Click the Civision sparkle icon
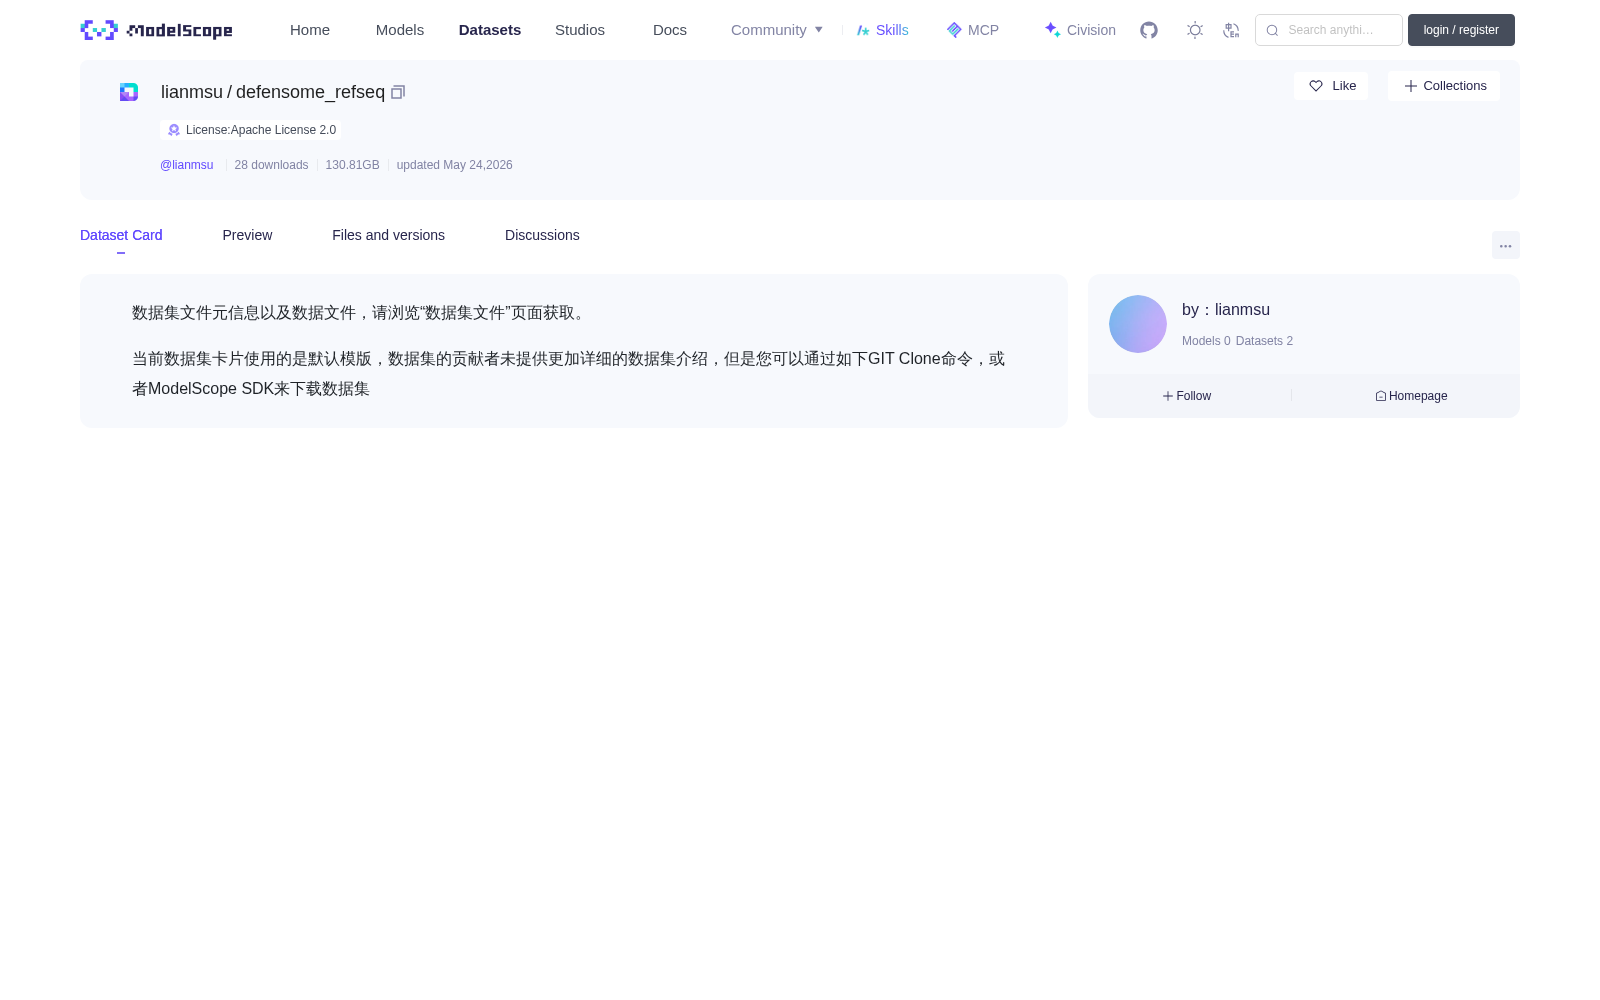1600x1000 pixels. pyautogui.click(x=1052, y=30)
